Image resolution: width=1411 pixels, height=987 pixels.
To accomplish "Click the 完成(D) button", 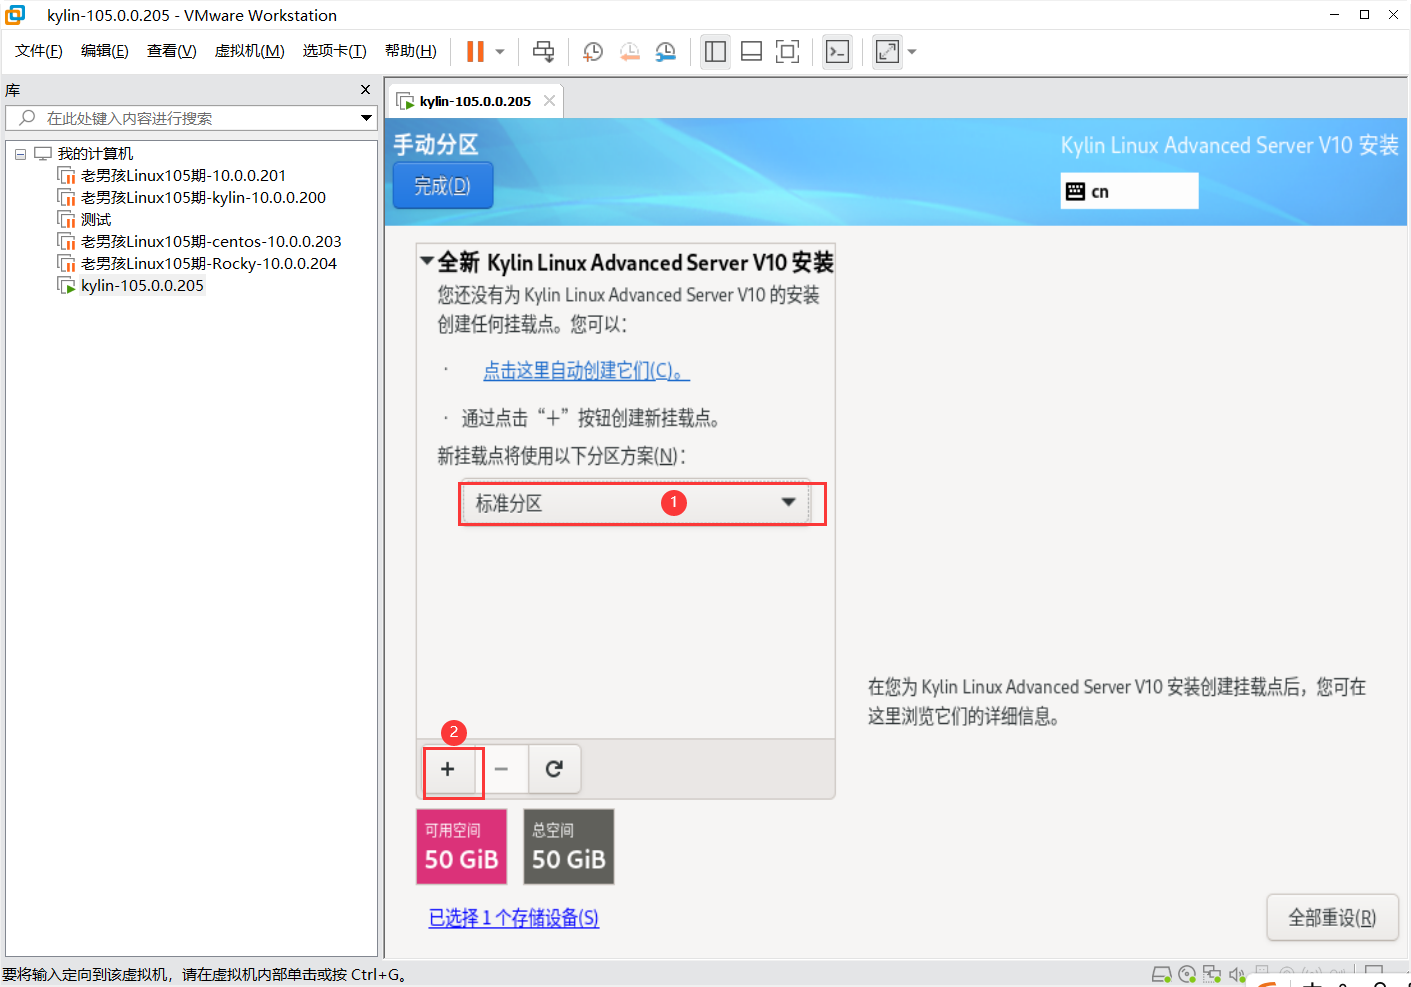I will click(443, 186).
